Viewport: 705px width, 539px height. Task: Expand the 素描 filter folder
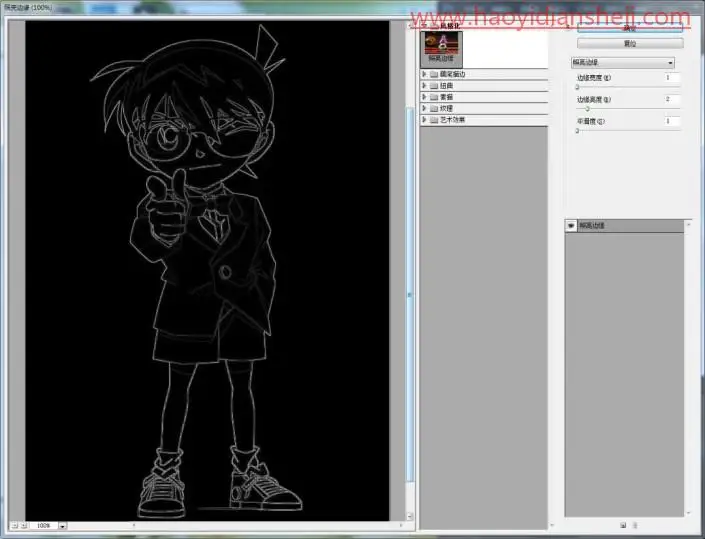424,97
